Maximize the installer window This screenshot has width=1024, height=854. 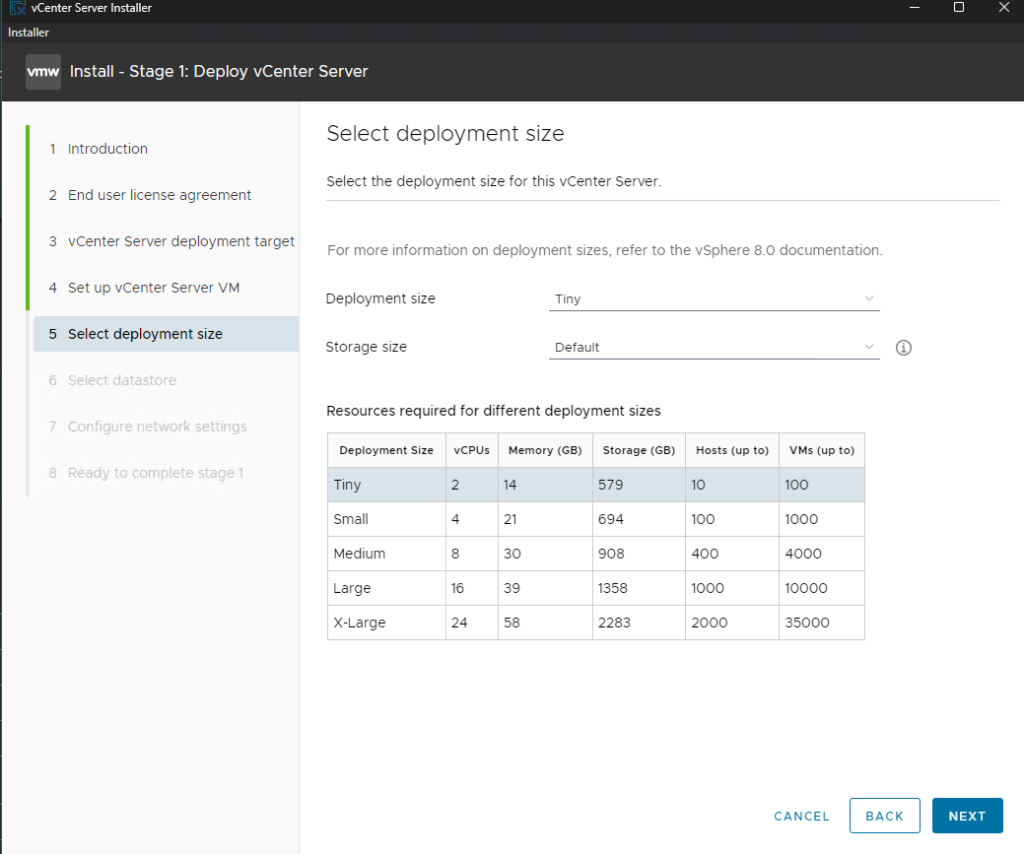point(958,8)
